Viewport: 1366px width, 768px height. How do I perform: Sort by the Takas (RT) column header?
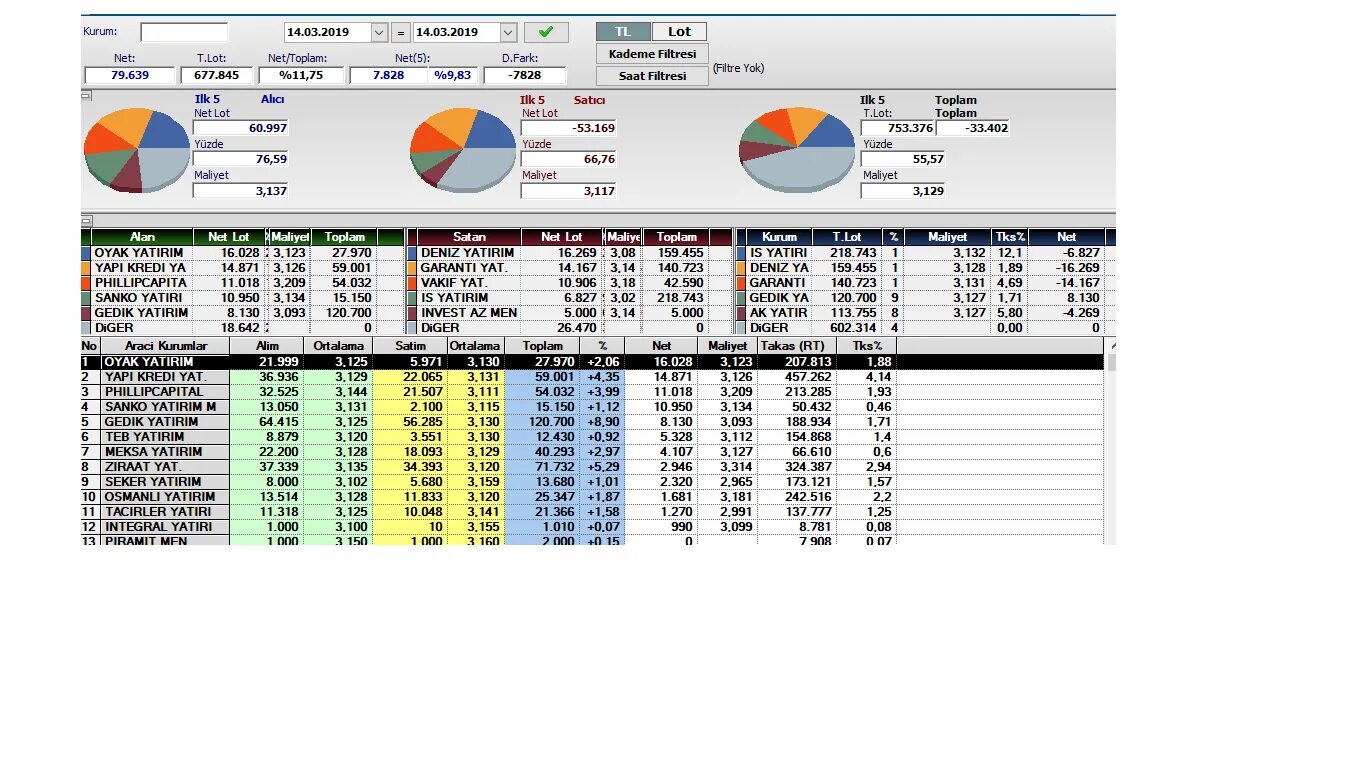[797, 345]
